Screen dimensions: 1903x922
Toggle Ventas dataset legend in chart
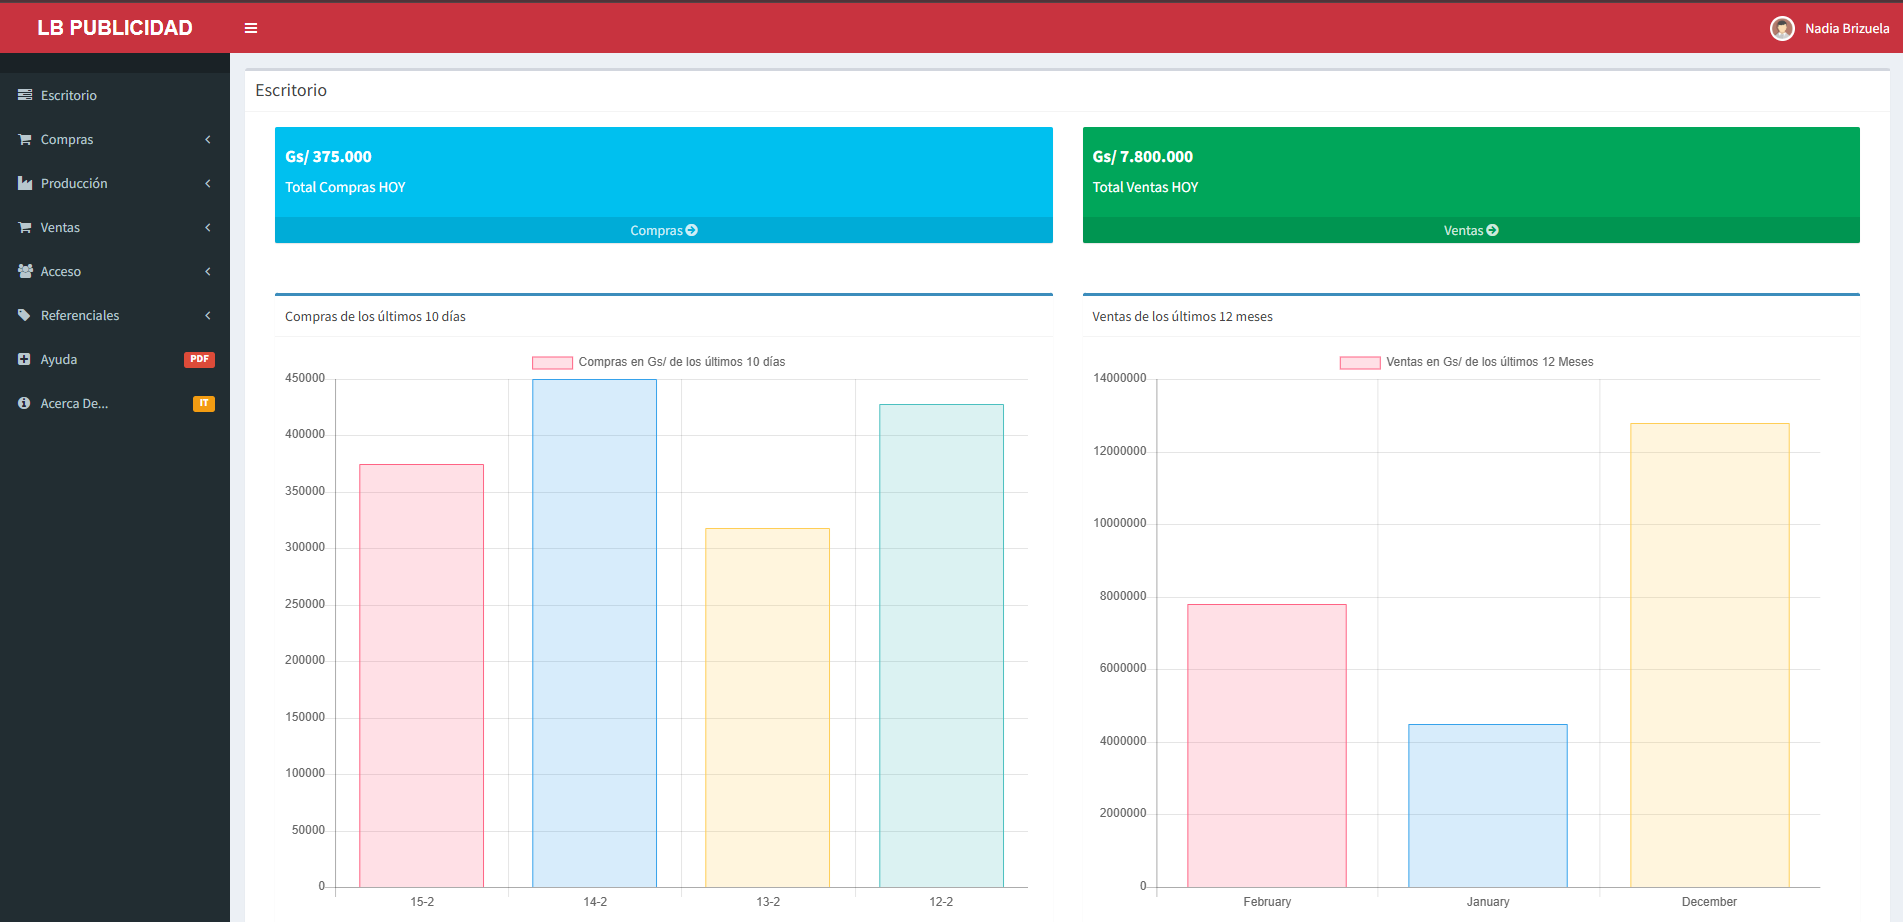pos(1360,362)
